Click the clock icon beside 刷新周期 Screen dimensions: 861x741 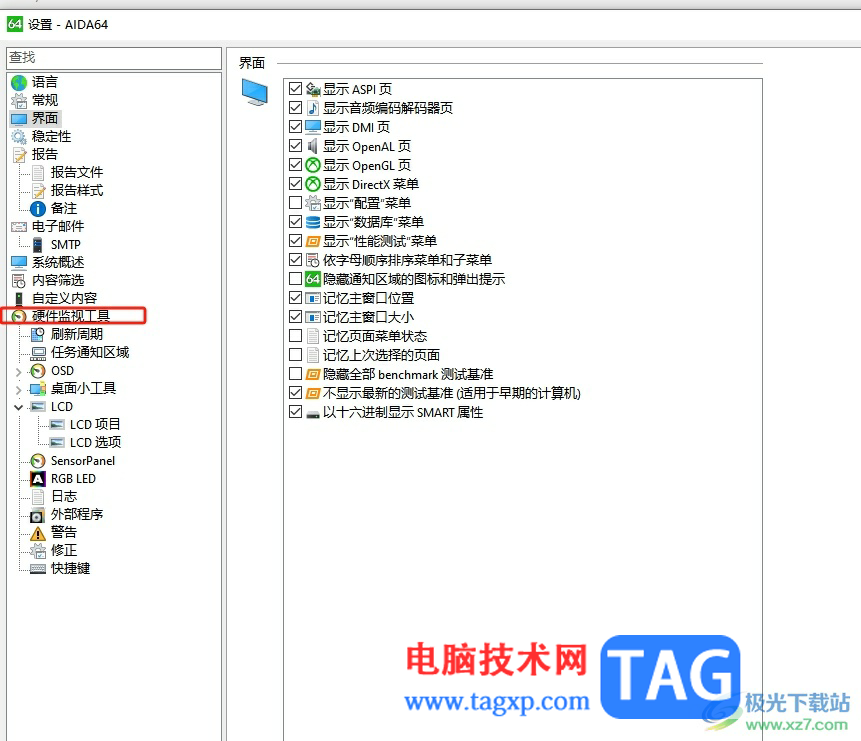click(x=38, y=335)
